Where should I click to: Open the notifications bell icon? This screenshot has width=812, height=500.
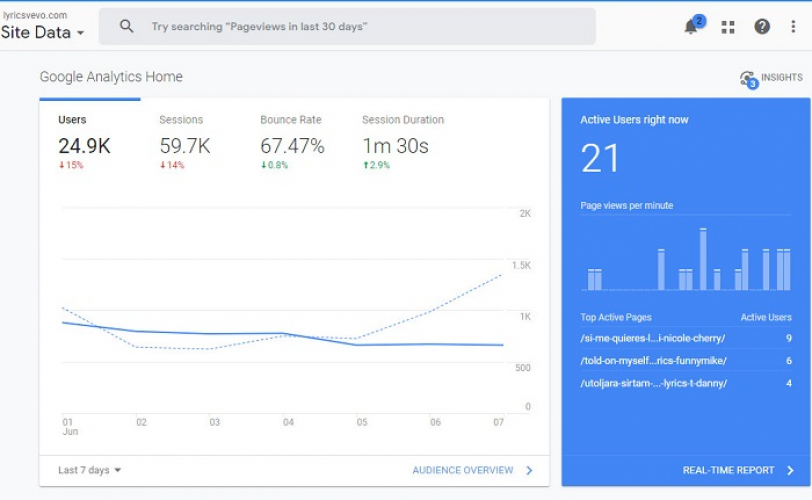691,27
